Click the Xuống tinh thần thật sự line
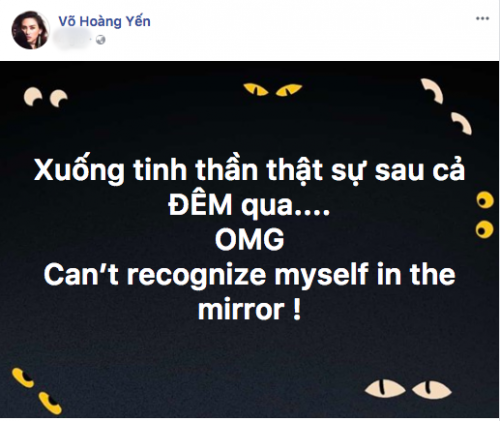 pyautogui.click(x=249, y=171)
